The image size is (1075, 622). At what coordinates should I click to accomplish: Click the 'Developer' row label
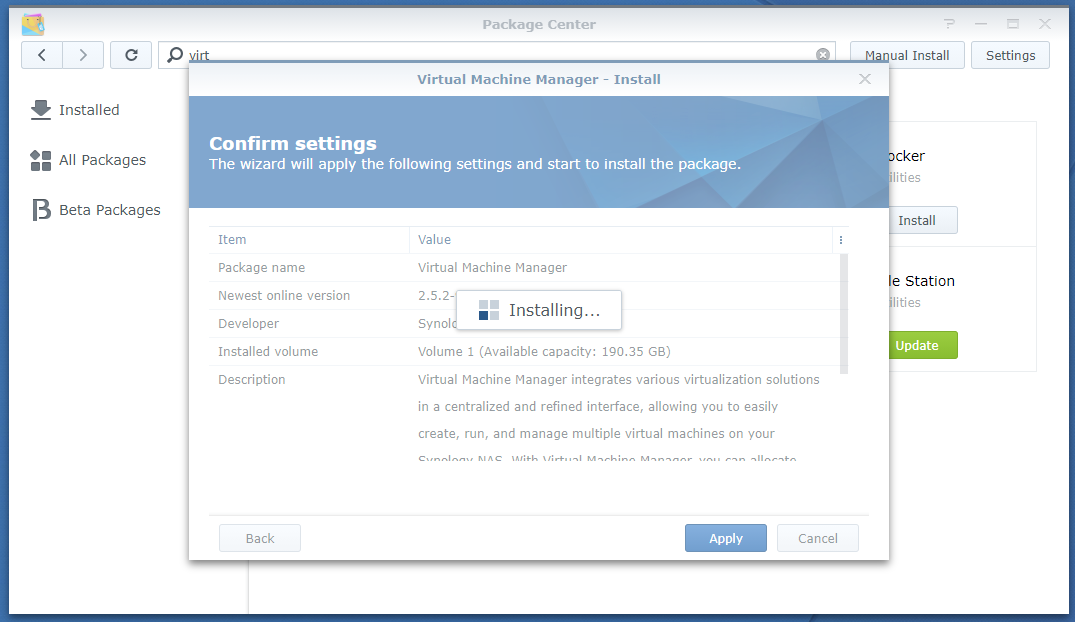248,324
